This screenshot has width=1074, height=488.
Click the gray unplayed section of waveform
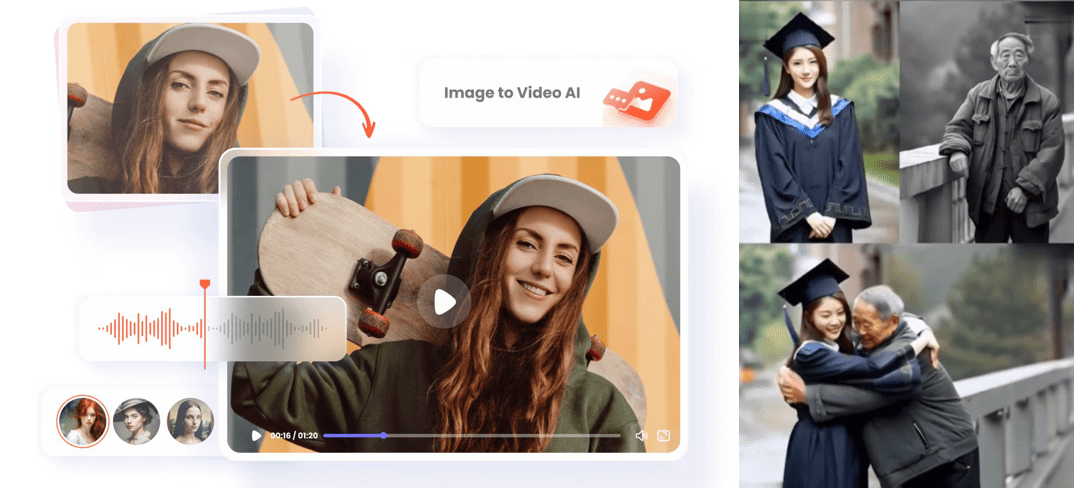tap(270, 328)
